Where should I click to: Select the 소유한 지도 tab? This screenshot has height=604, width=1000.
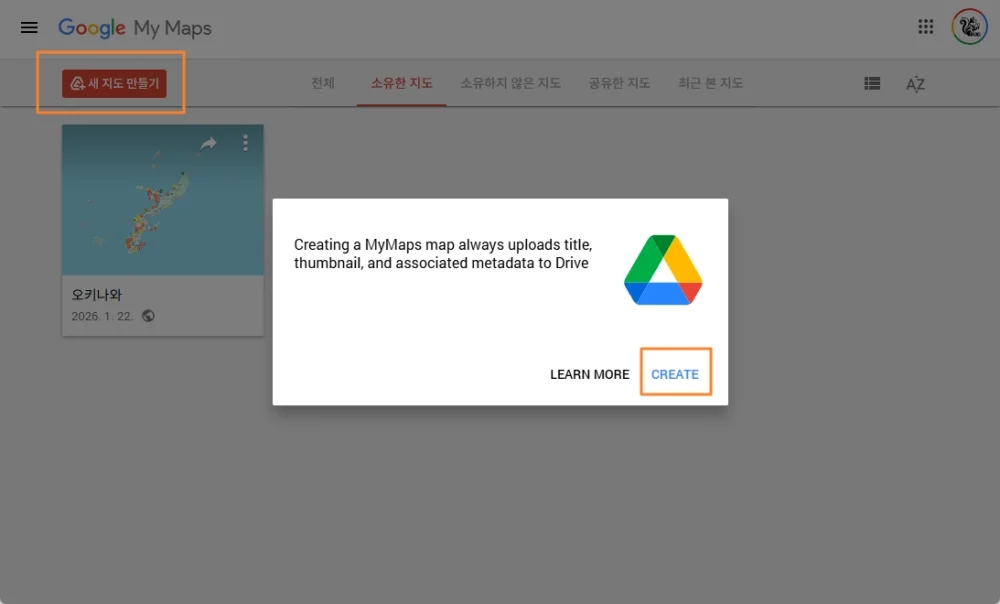pyautogui.click(x=401, y=83)
